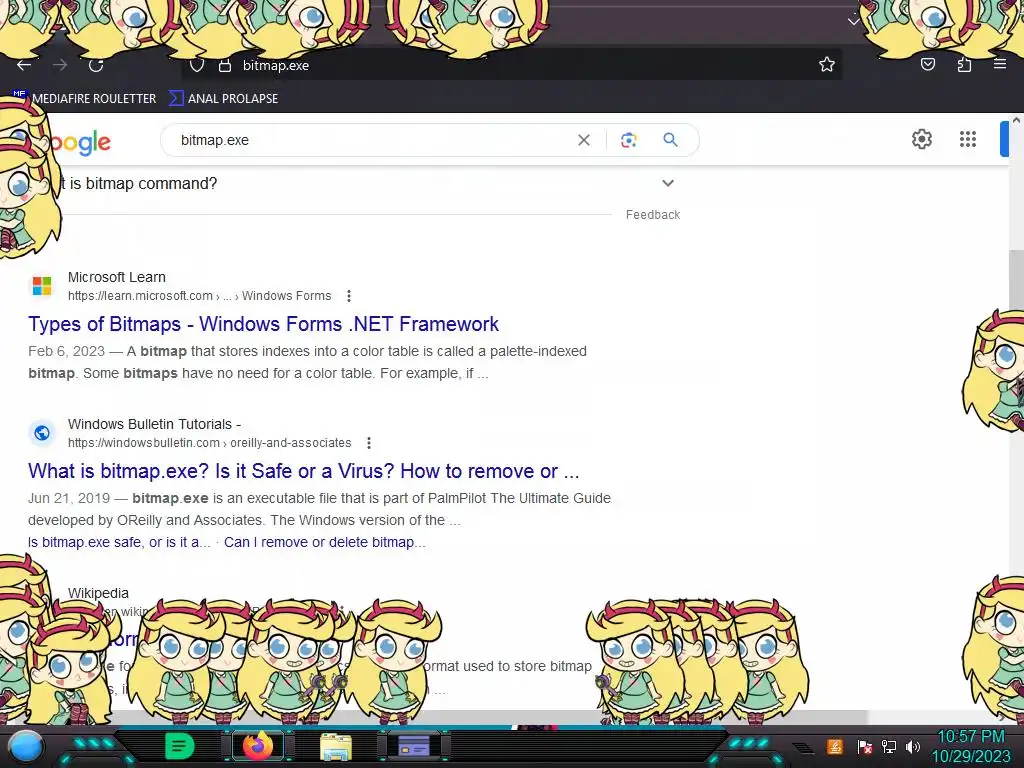The height and width of the screenshot is (768, 1024).
Task: Click the Java tray icon
Action: [835, 746]
